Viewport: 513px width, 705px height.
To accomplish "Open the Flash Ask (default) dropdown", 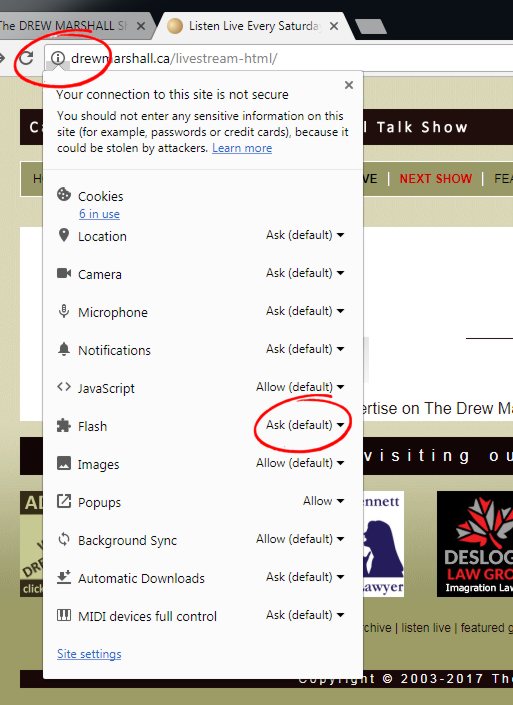I will pos(305,425).
